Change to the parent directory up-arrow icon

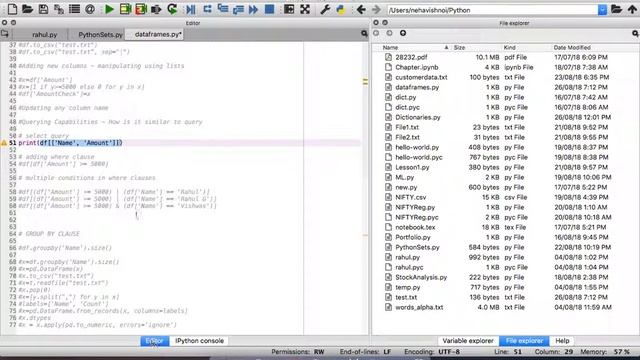click(632, 9)
